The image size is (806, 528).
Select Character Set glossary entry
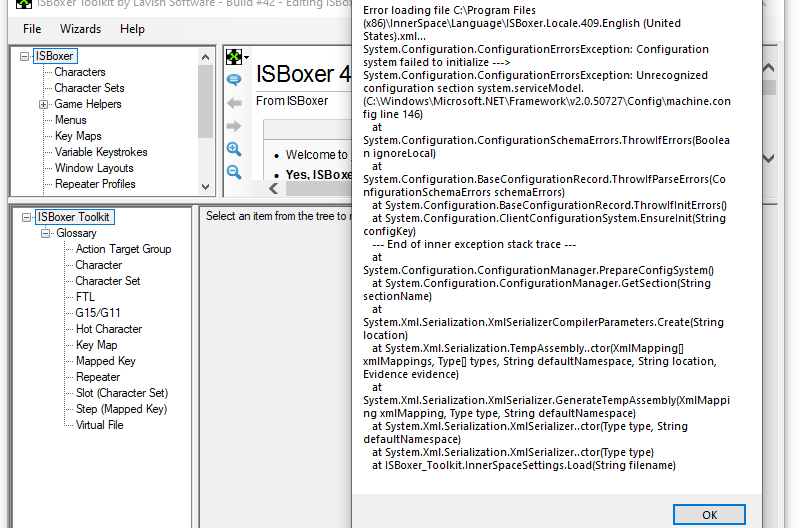108,281
